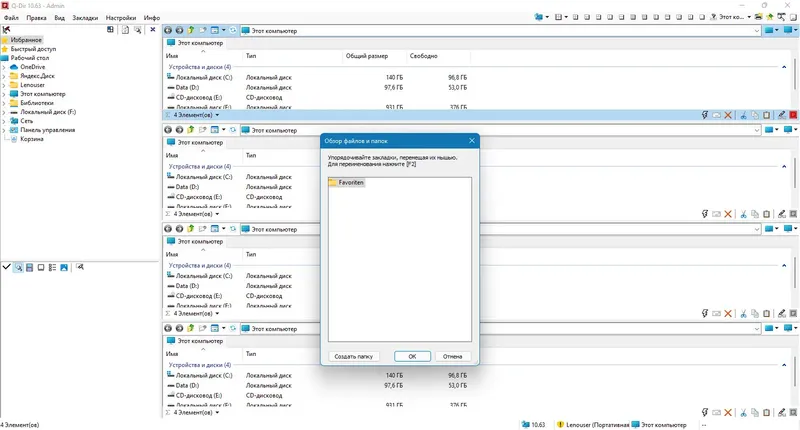Click Создать папку button in dialog
The width and height of the screenshot is (800, 430).
point(354,357)
